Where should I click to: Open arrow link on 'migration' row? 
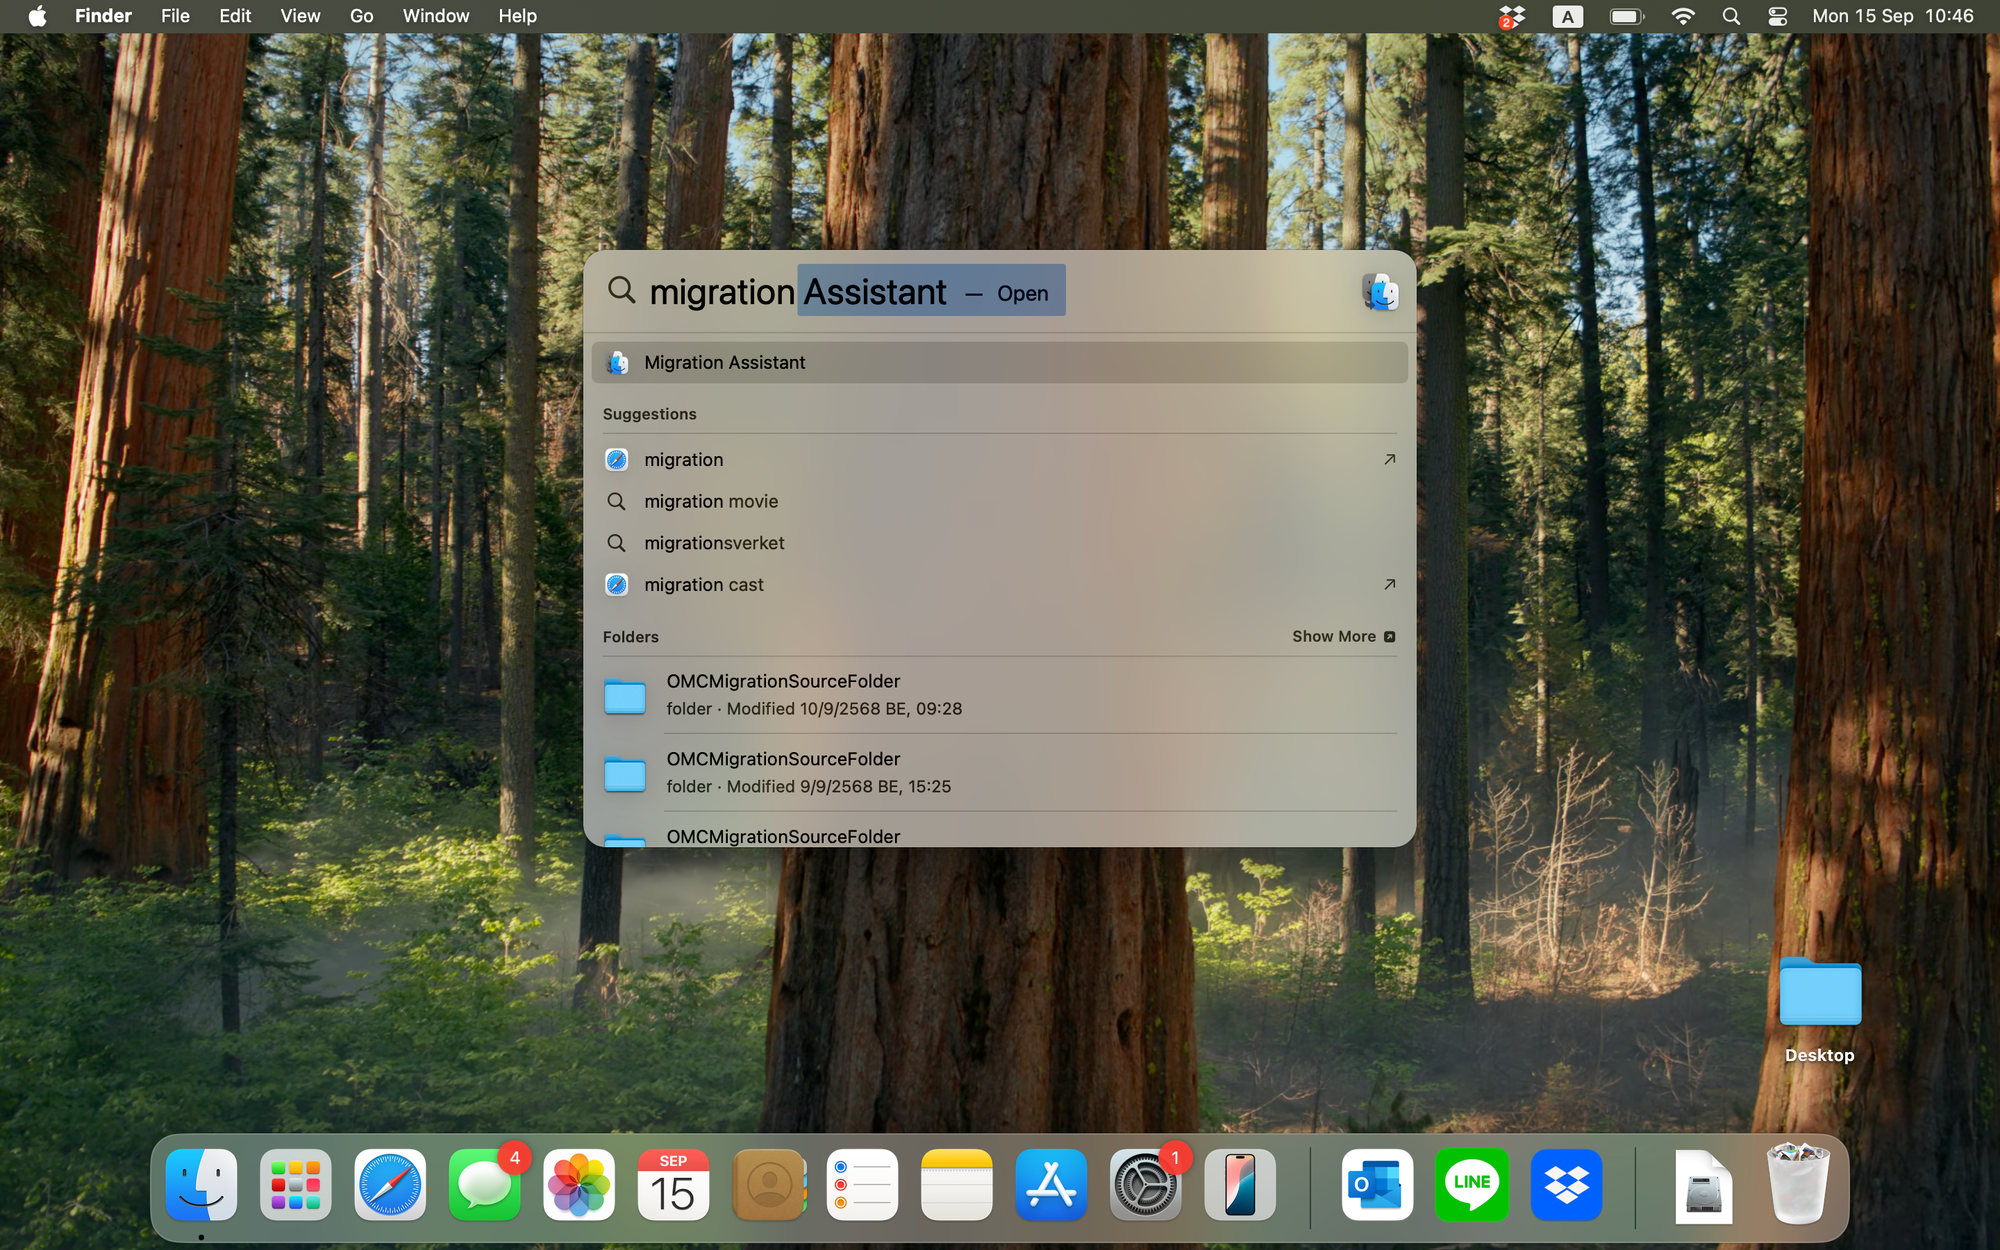[1389, 460]
